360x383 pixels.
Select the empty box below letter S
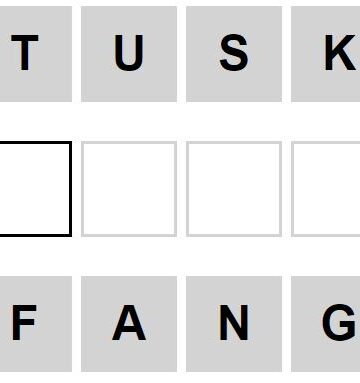(x=234, y=189)
